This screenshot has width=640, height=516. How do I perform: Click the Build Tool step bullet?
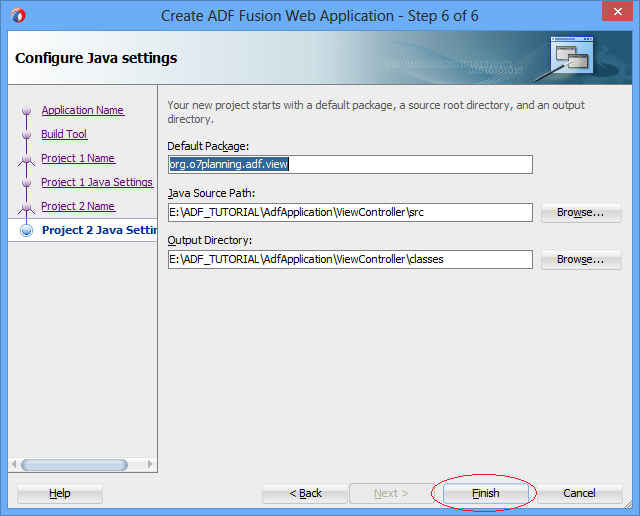[27, 135]
